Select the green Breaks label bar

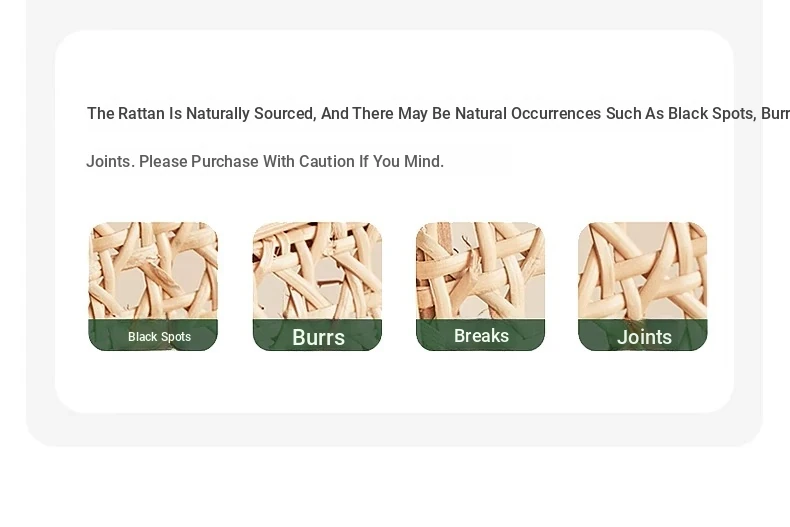tap(481, 335)
